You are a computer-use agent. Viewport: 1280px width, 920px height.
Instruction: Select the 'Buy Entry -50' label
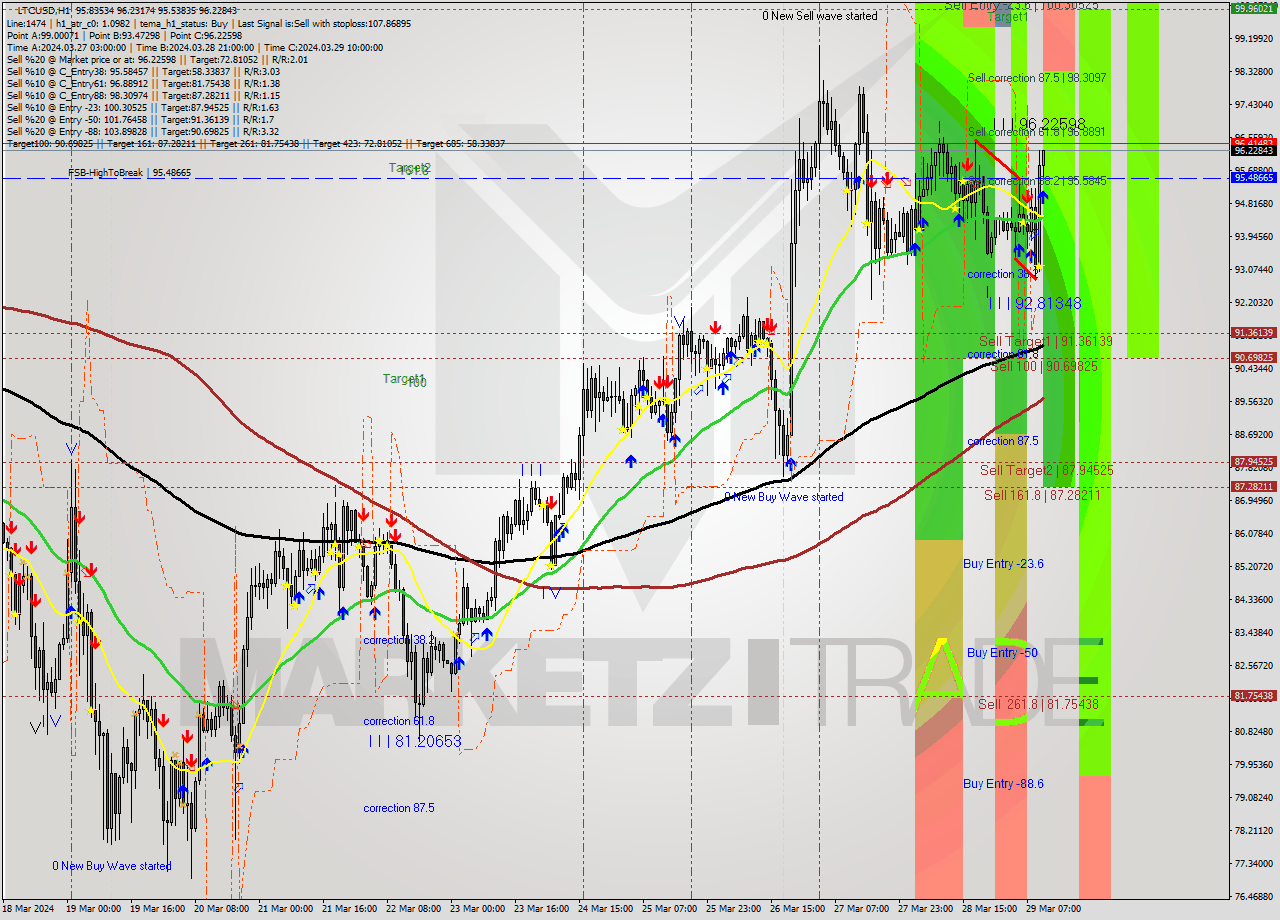[1001, 653]
